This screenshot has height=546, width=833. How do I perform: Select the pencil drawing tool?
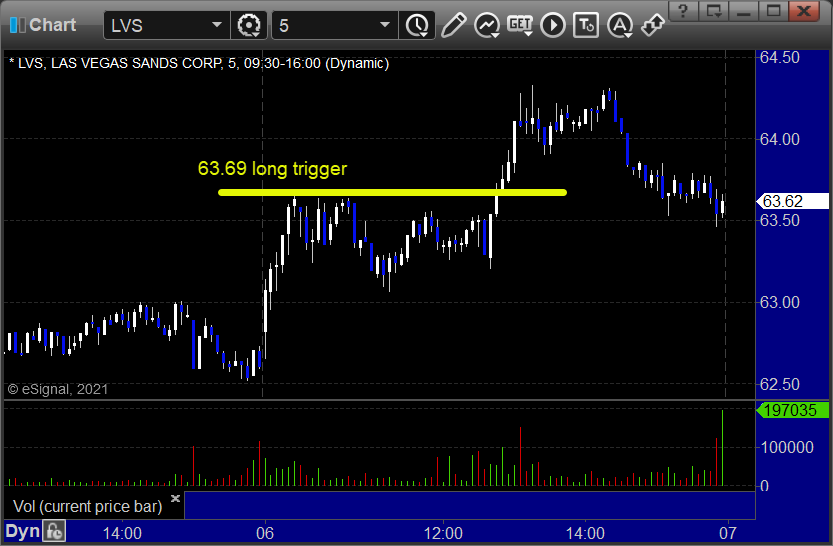454,25
